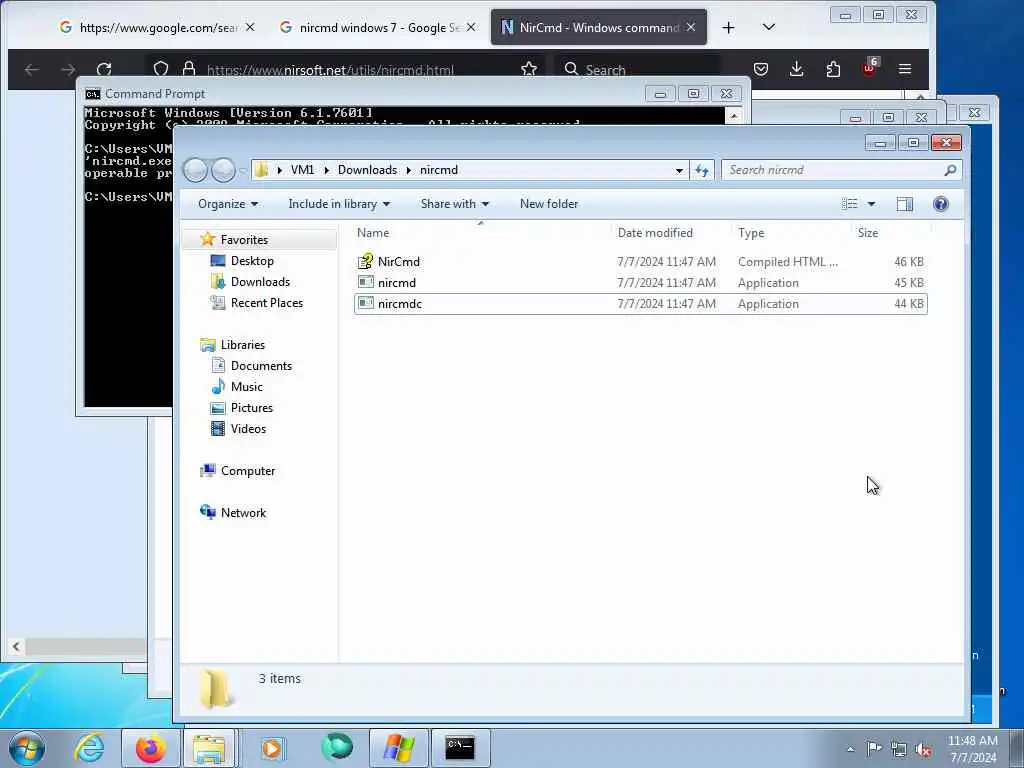Show the preview pane in Explorer
Viewport: 1024px width, 768px height.
[x=904, y=204]
